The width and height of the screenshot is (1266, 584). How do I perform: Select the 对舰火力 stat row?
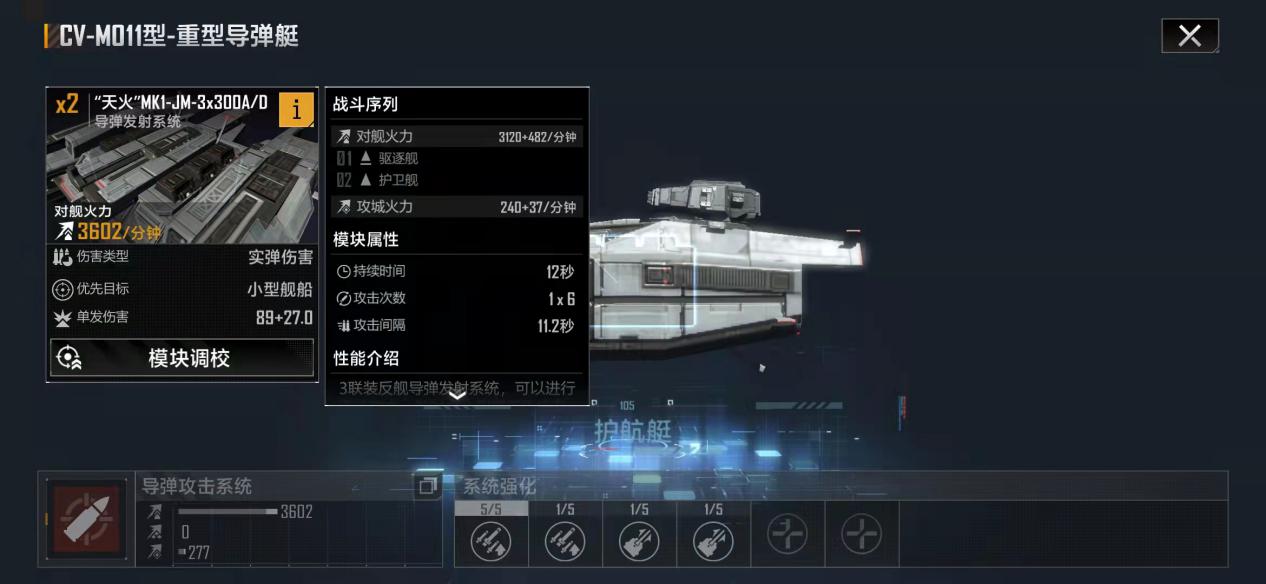coord(456,137)
